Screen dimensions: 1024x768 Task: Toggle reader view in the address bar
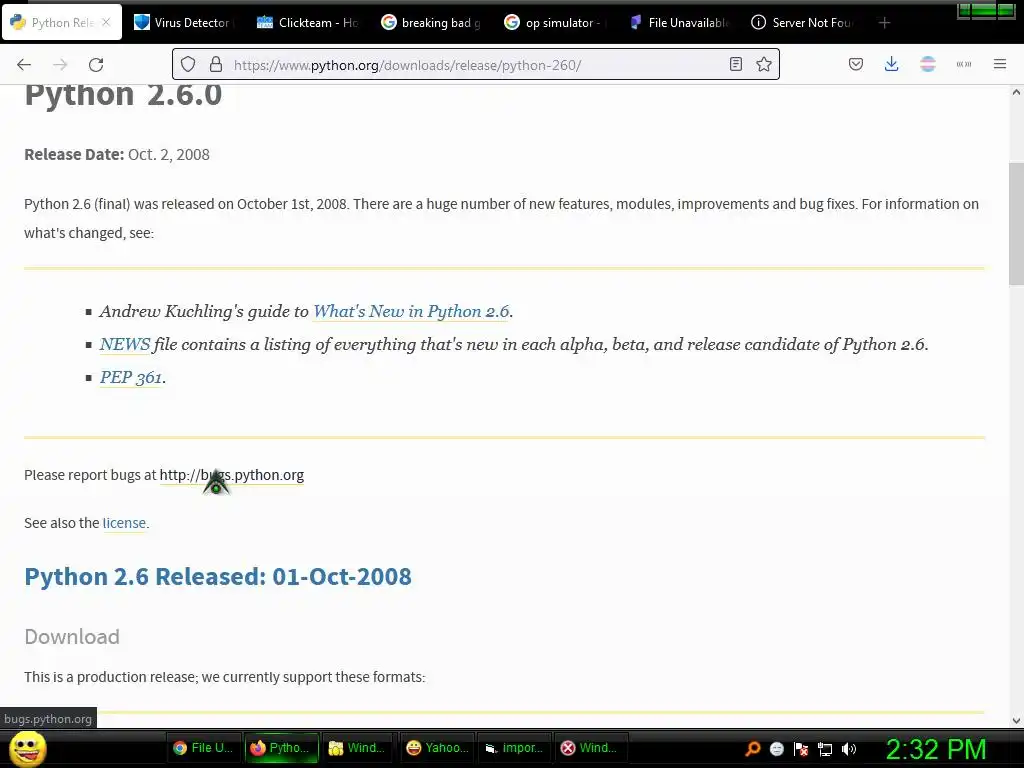tap(736, 64)
